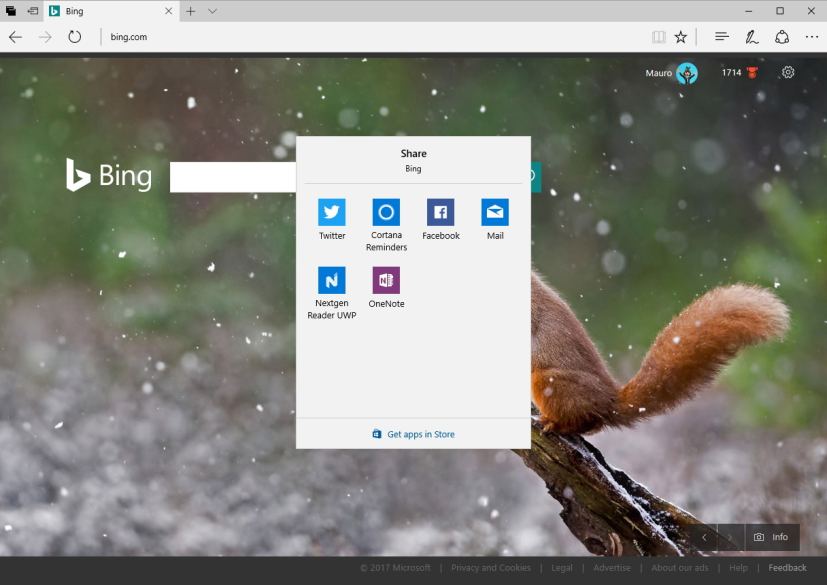The width and height of the screenshot is (827, 585).
Task: Enter Reading view
Action: tap(658, 36)
